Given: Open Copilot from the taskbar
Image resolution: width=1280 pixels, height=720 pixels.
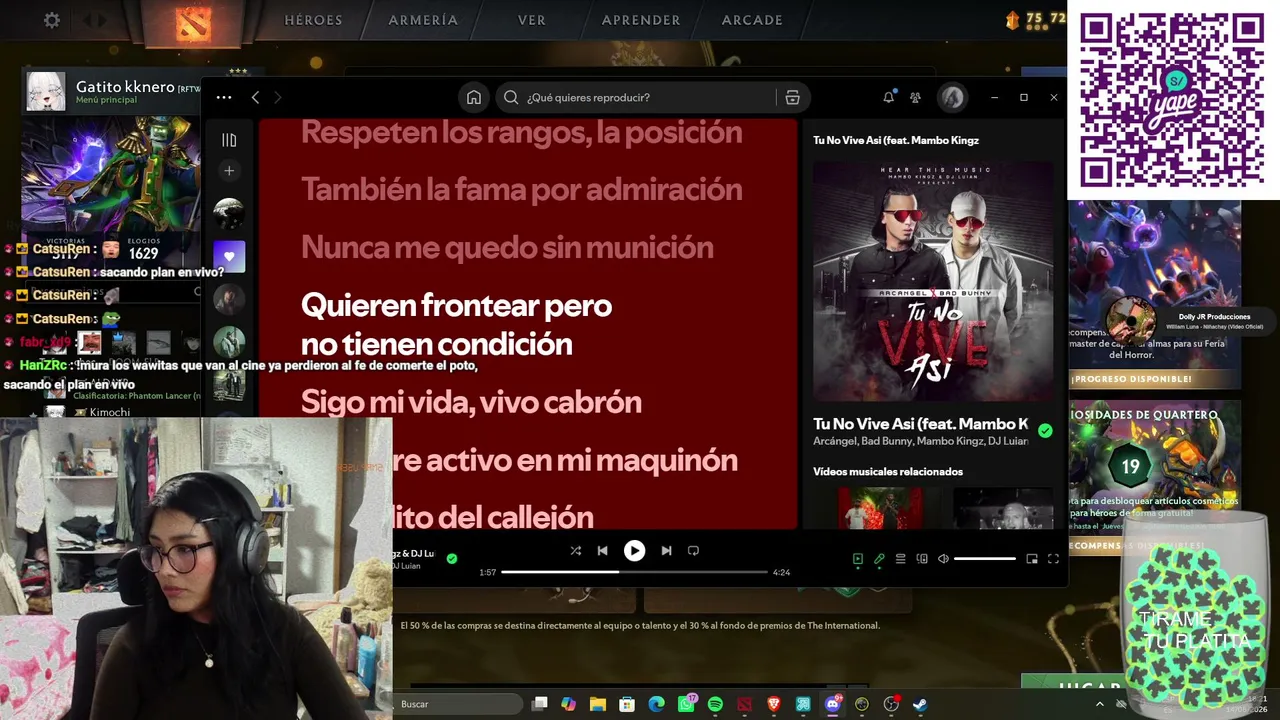Looking at the screenshot, I should (569, 704).
